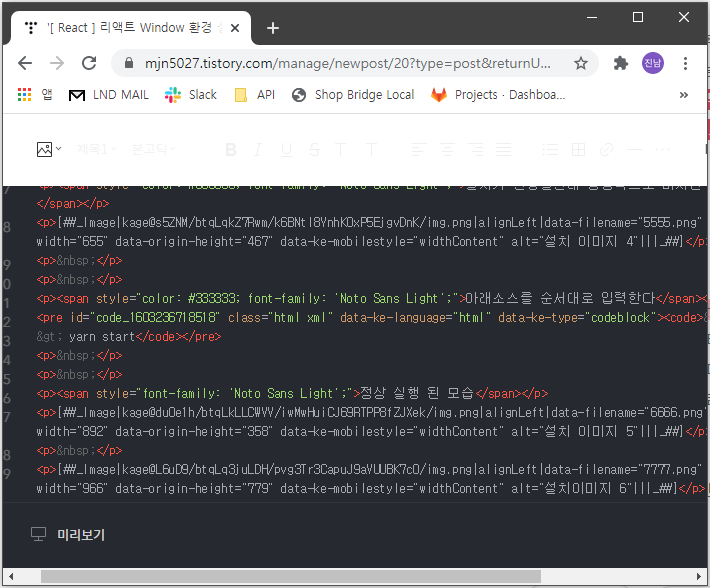Open the text color tool
Image resolution: width=710 pixels, height=588 pixels.
click(341, 149)
